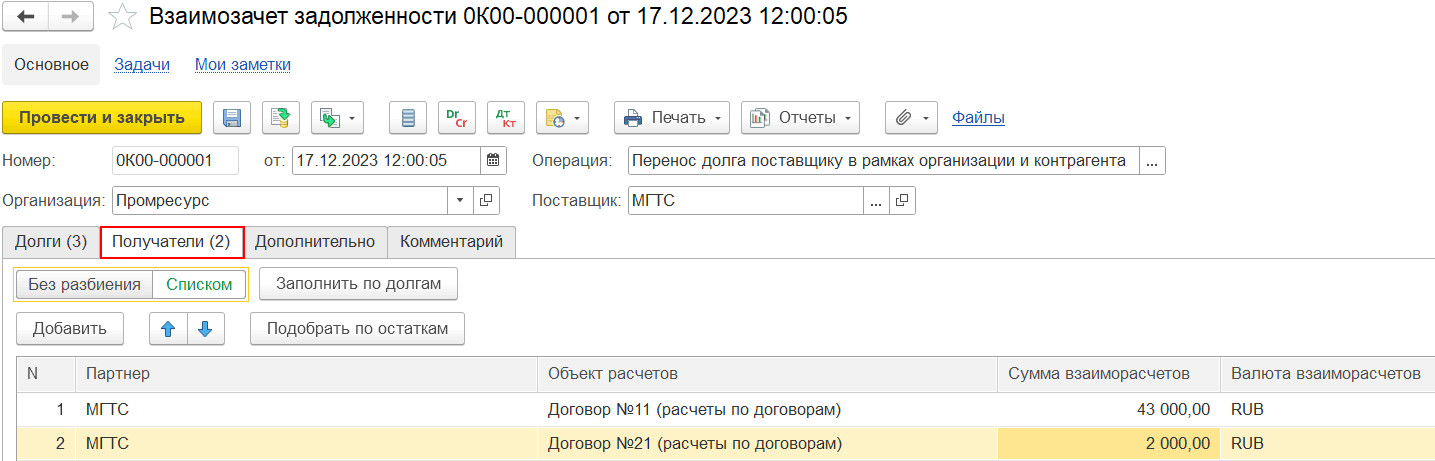Navigate back with left arrow

(27, 17)
